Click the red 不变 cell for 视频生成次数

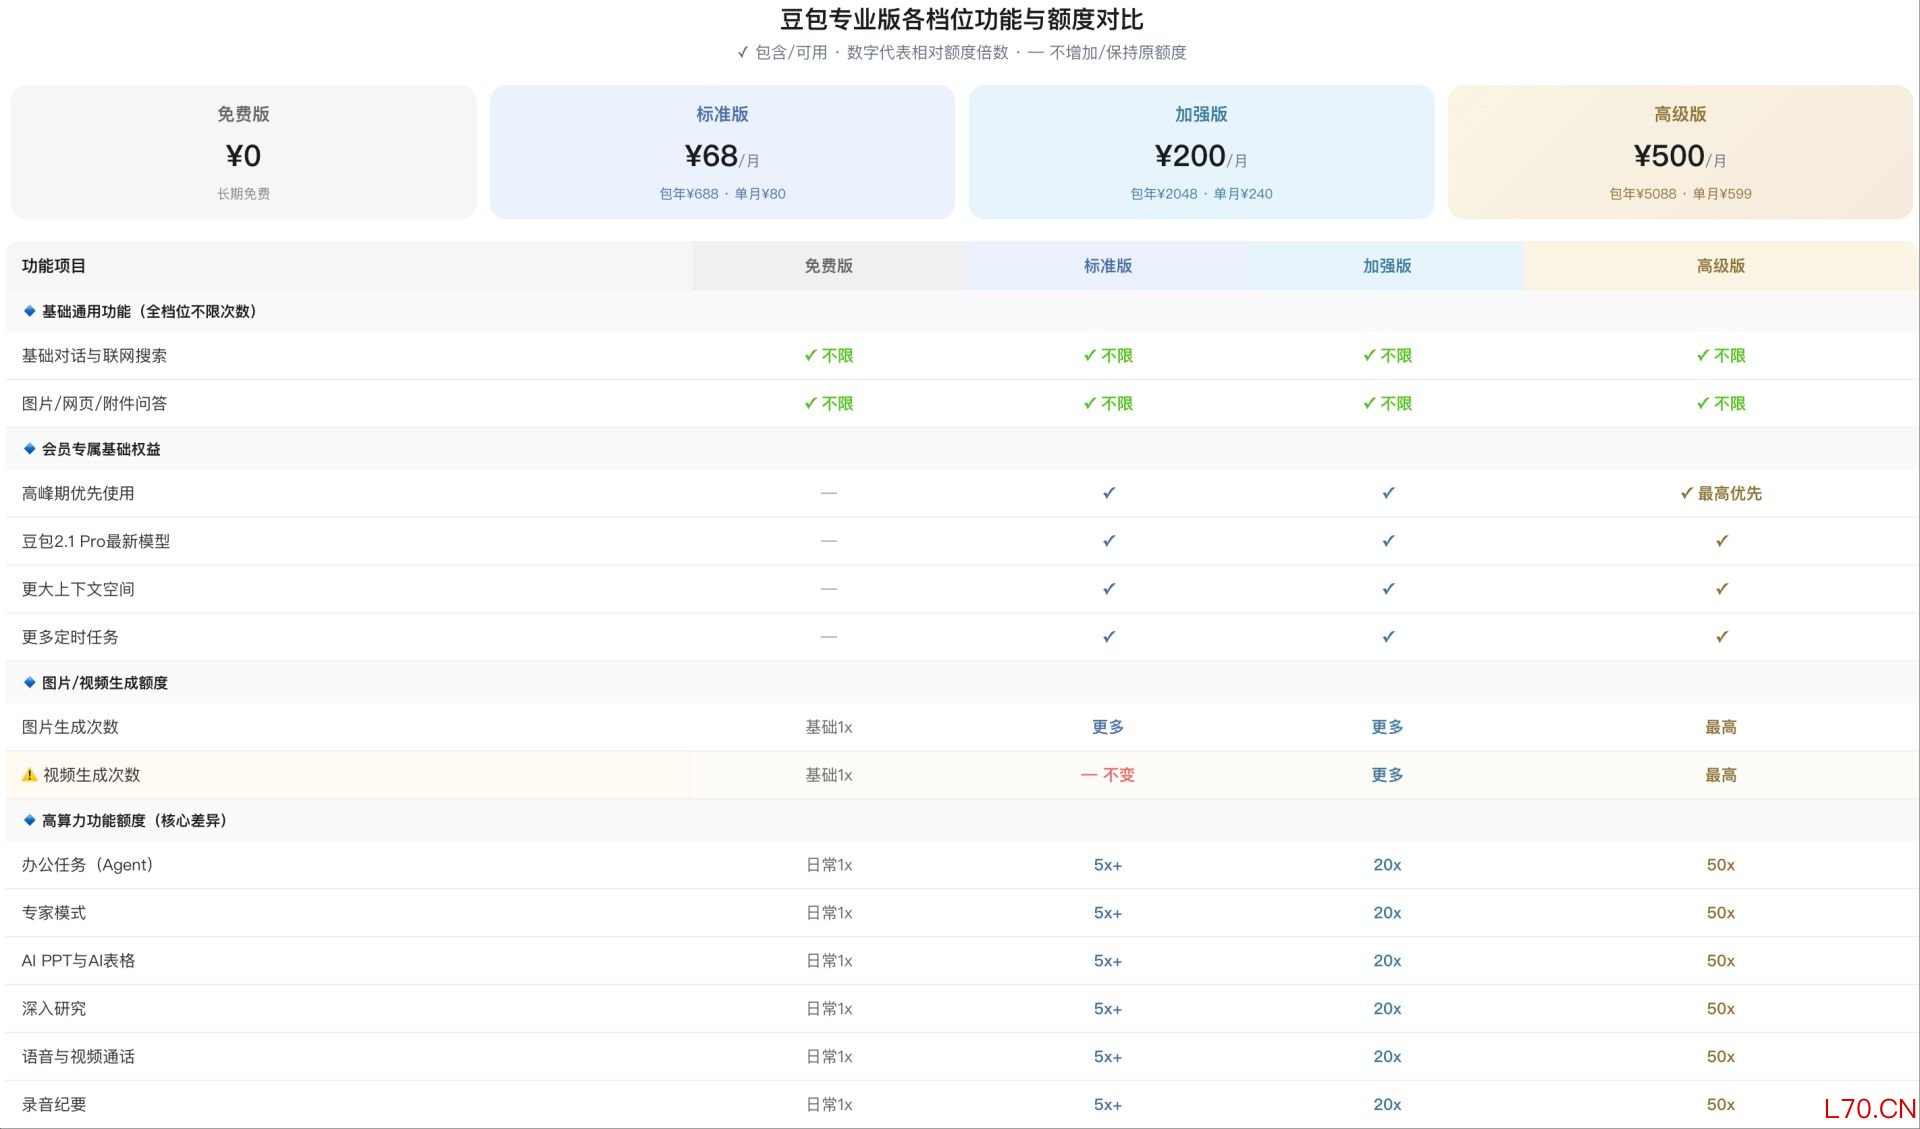1108,775
